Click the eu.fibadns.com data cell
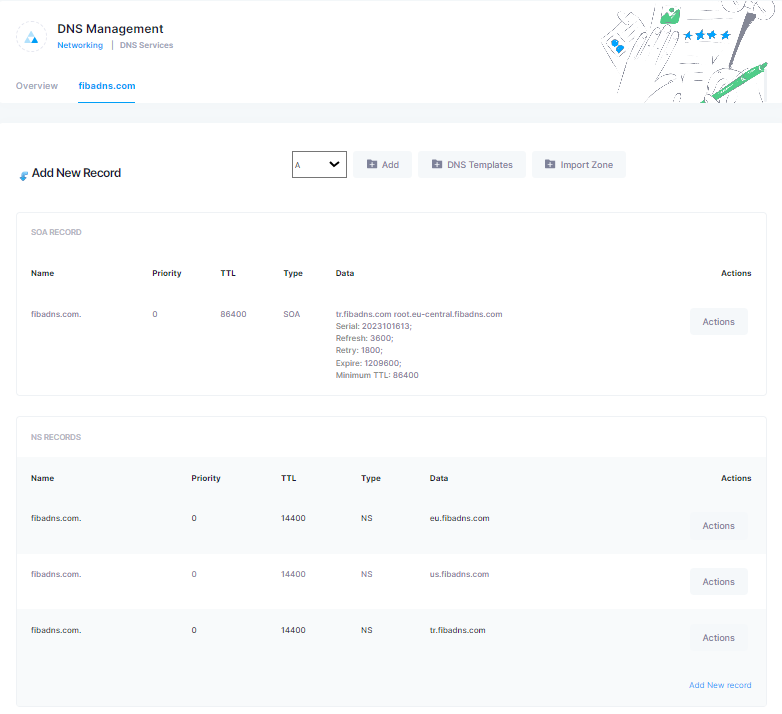 [459, 518]
